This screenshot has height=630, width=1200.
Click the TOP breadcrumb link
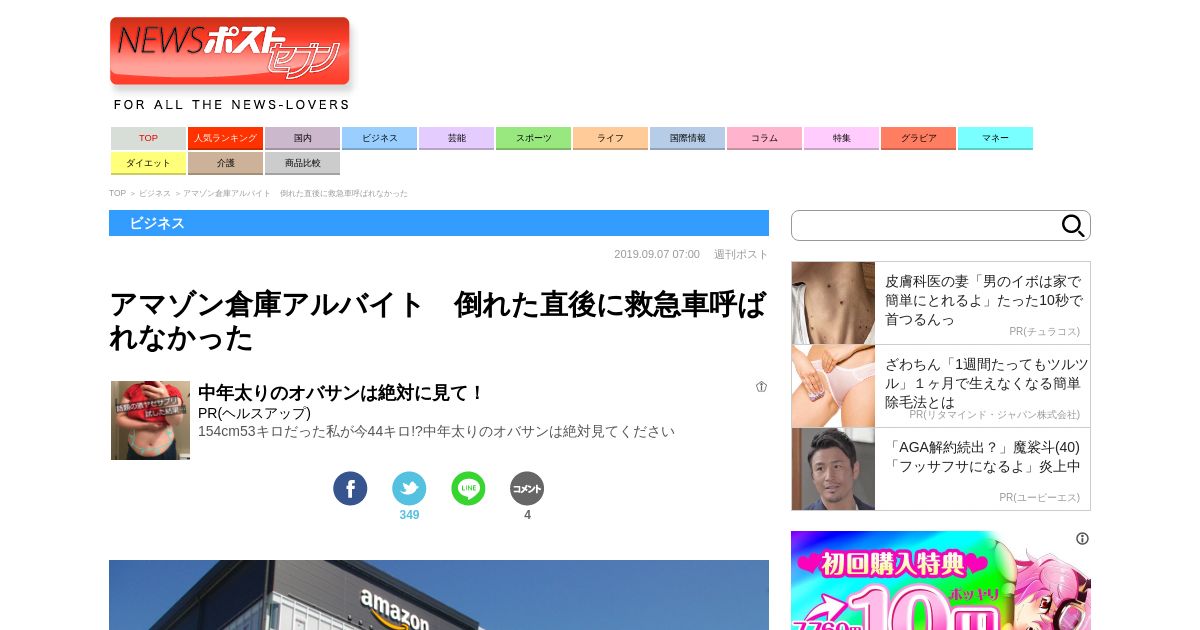tap(117, 193)
